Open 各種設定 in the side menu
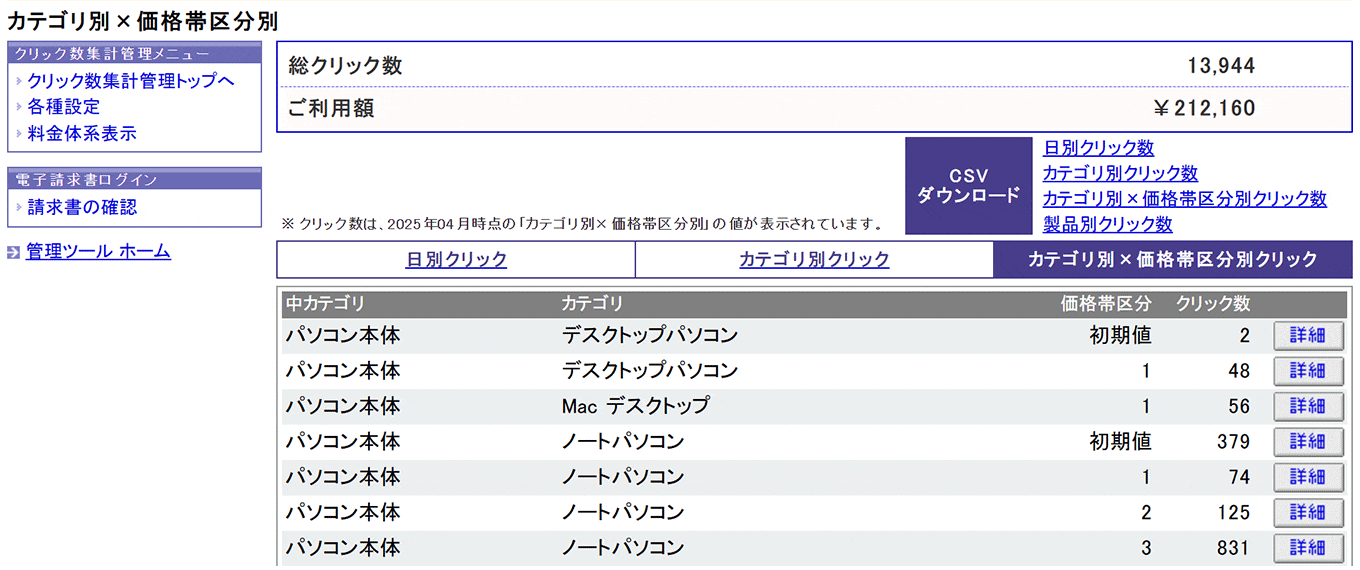The image size is (1360, 570). coord(64,107)
